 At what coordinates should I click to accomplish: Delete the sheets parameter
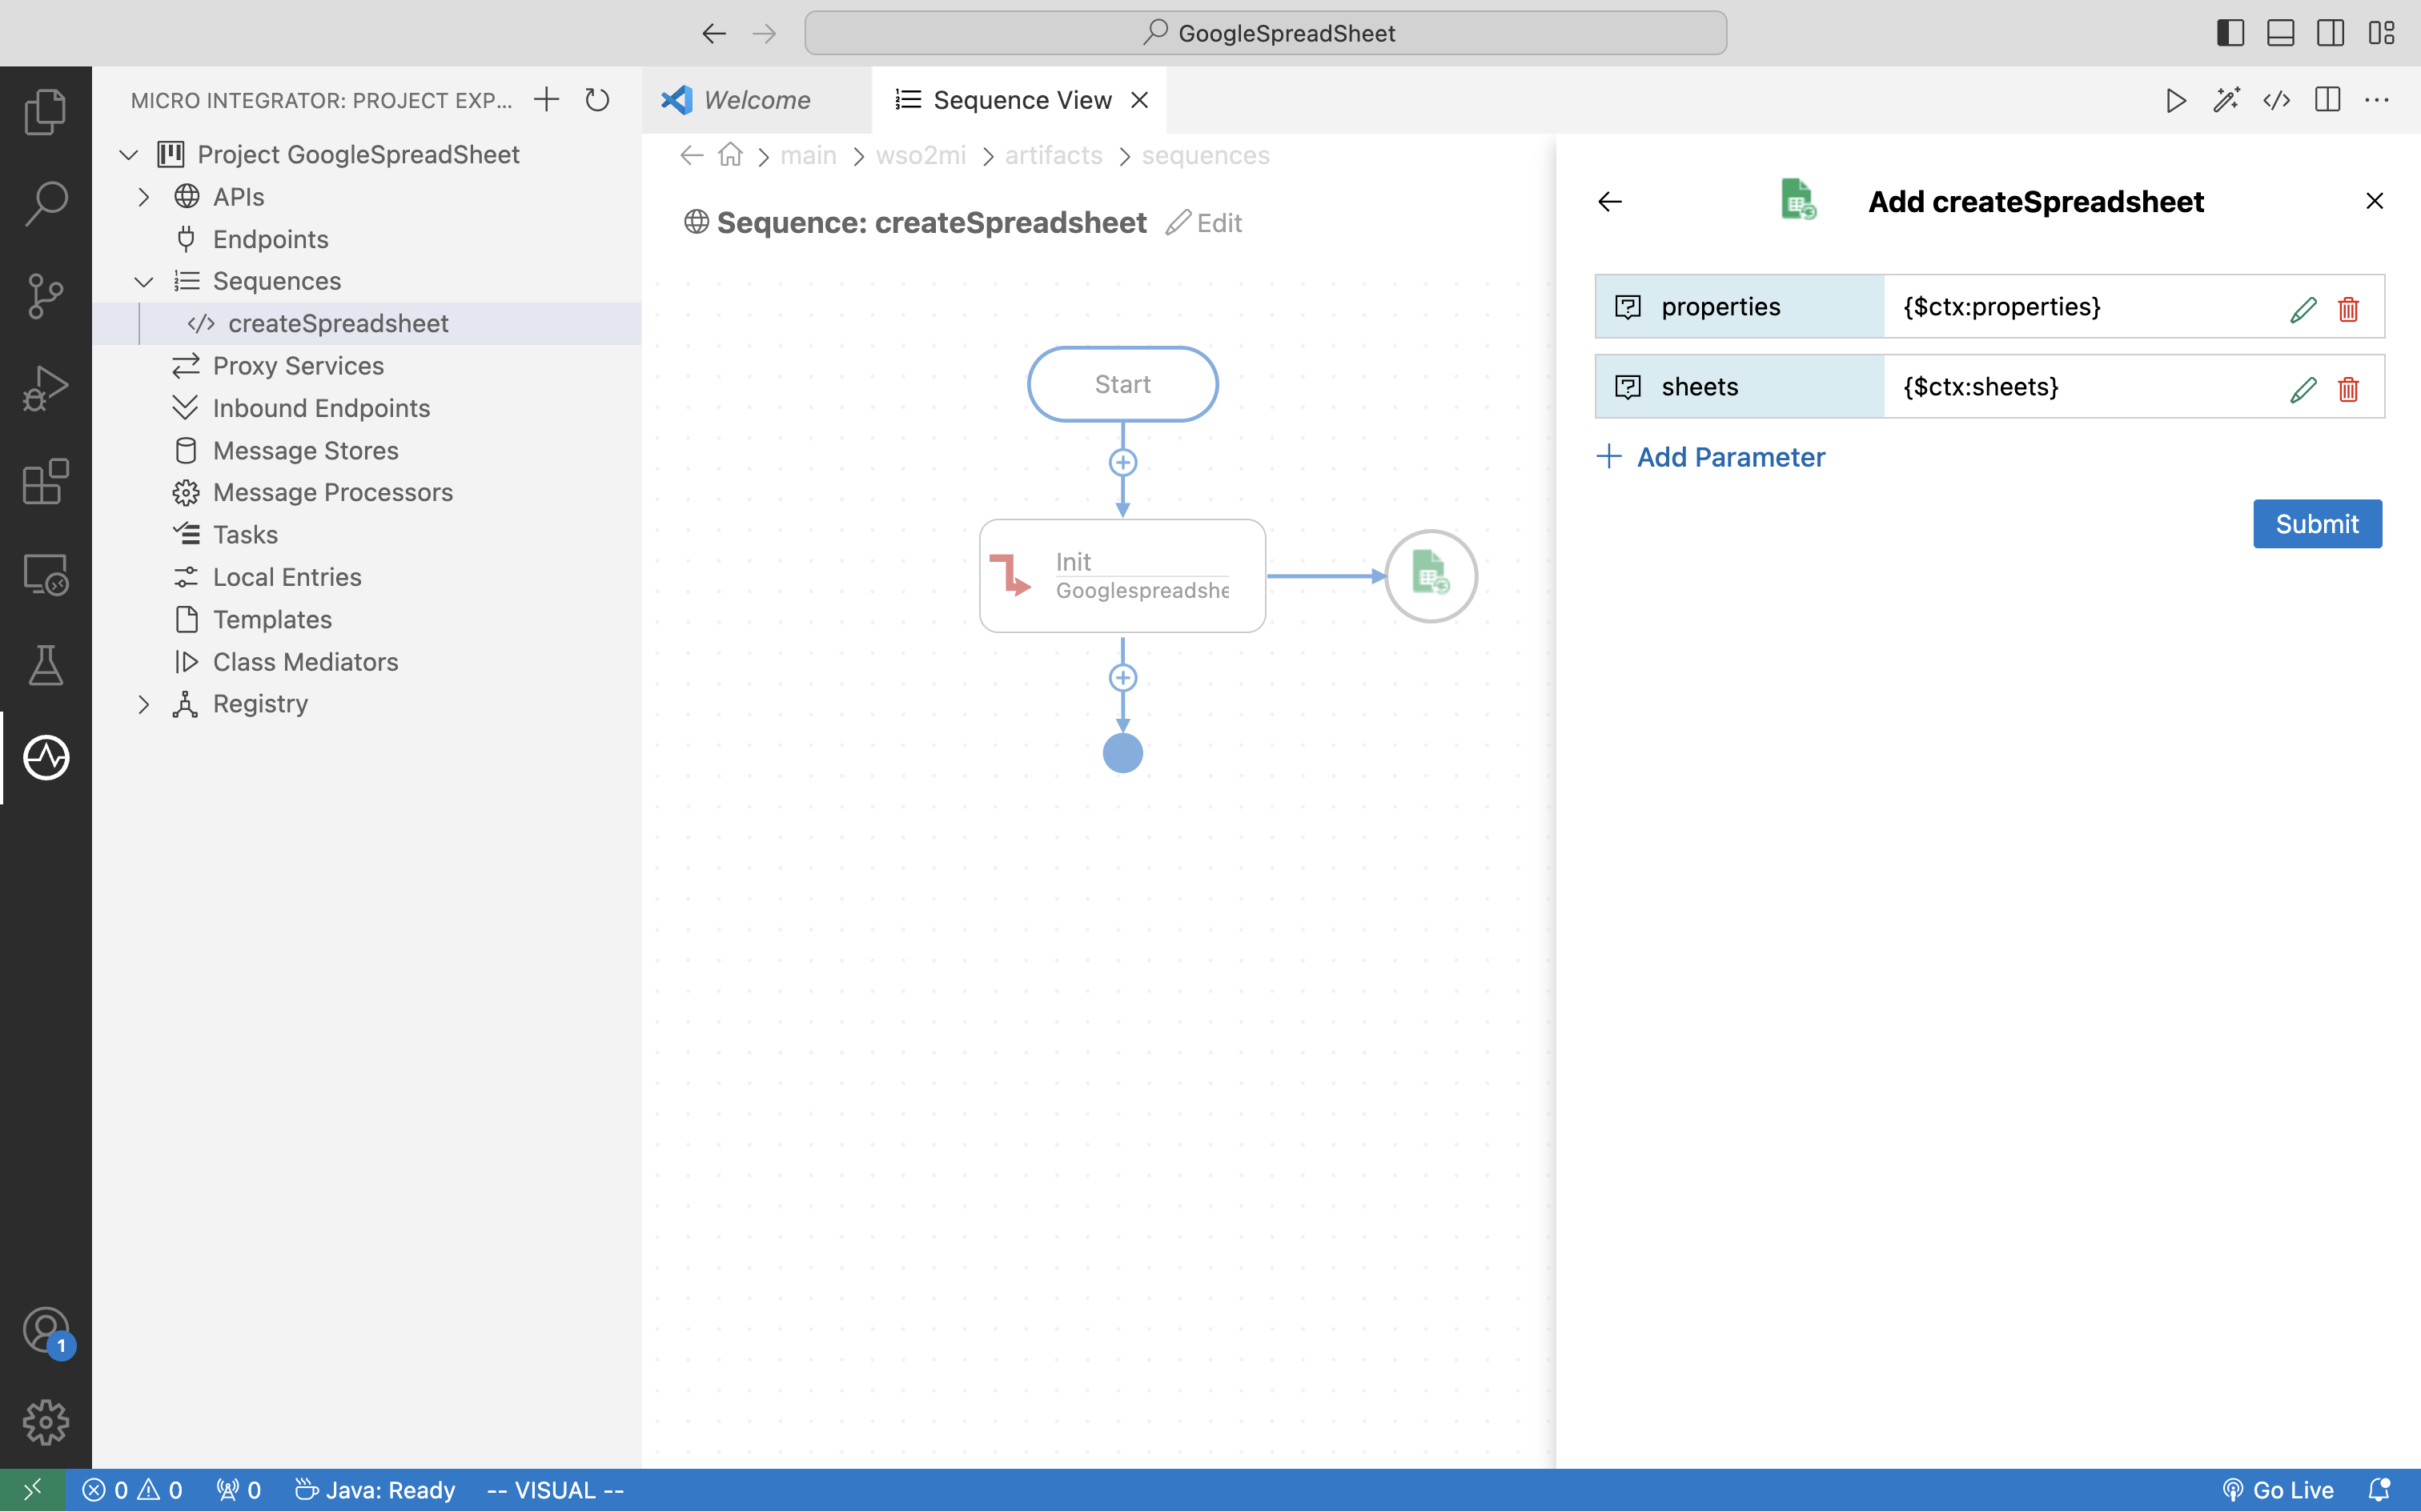[2348, 389]
